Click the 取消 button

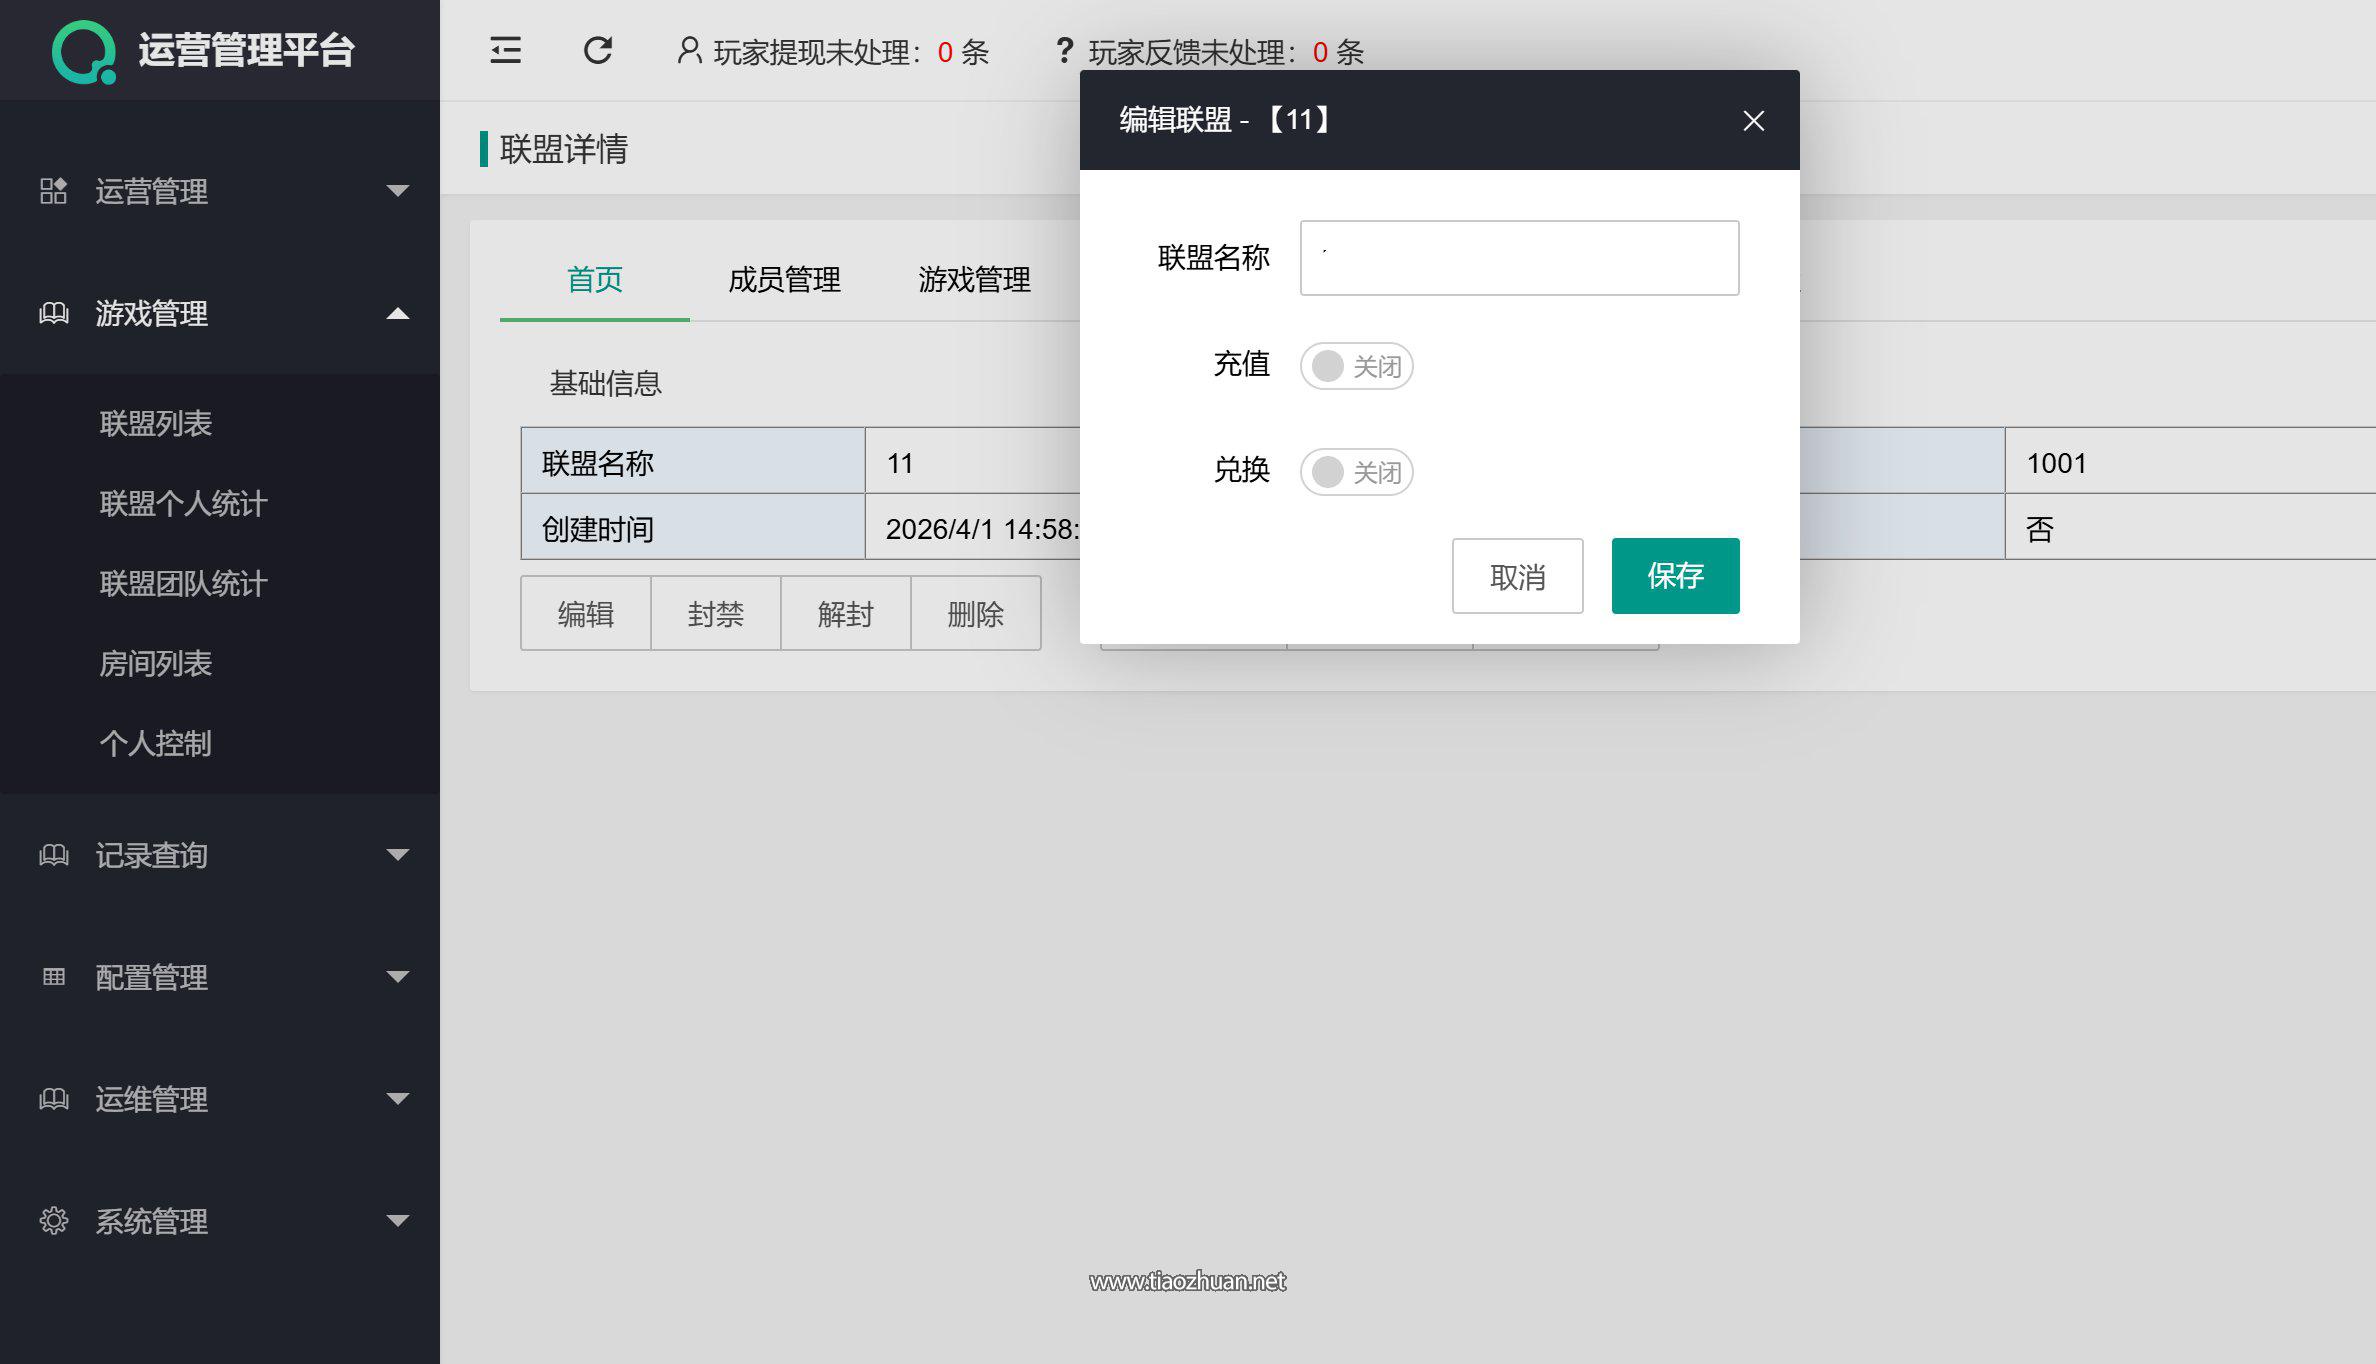(x=1517, y=576)
